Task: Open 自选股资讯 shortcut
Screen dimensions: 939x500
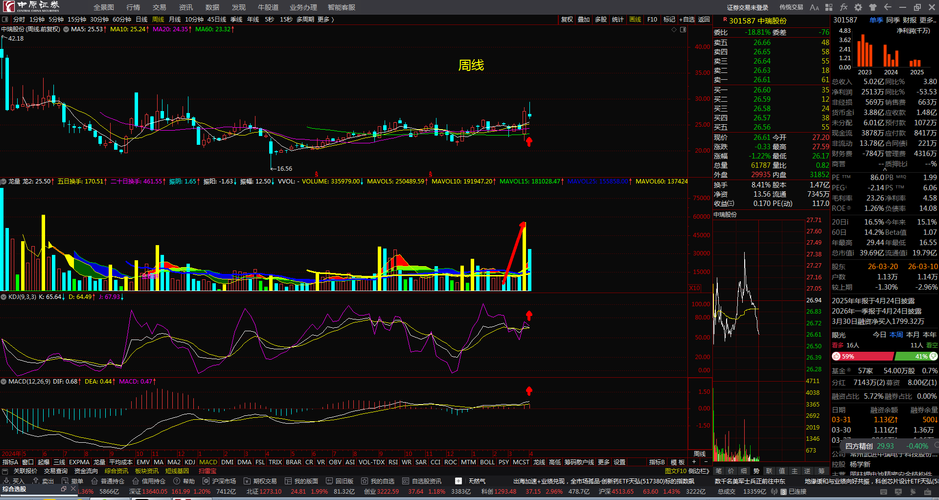Action: pyautogui.click(x=422, y=481)
